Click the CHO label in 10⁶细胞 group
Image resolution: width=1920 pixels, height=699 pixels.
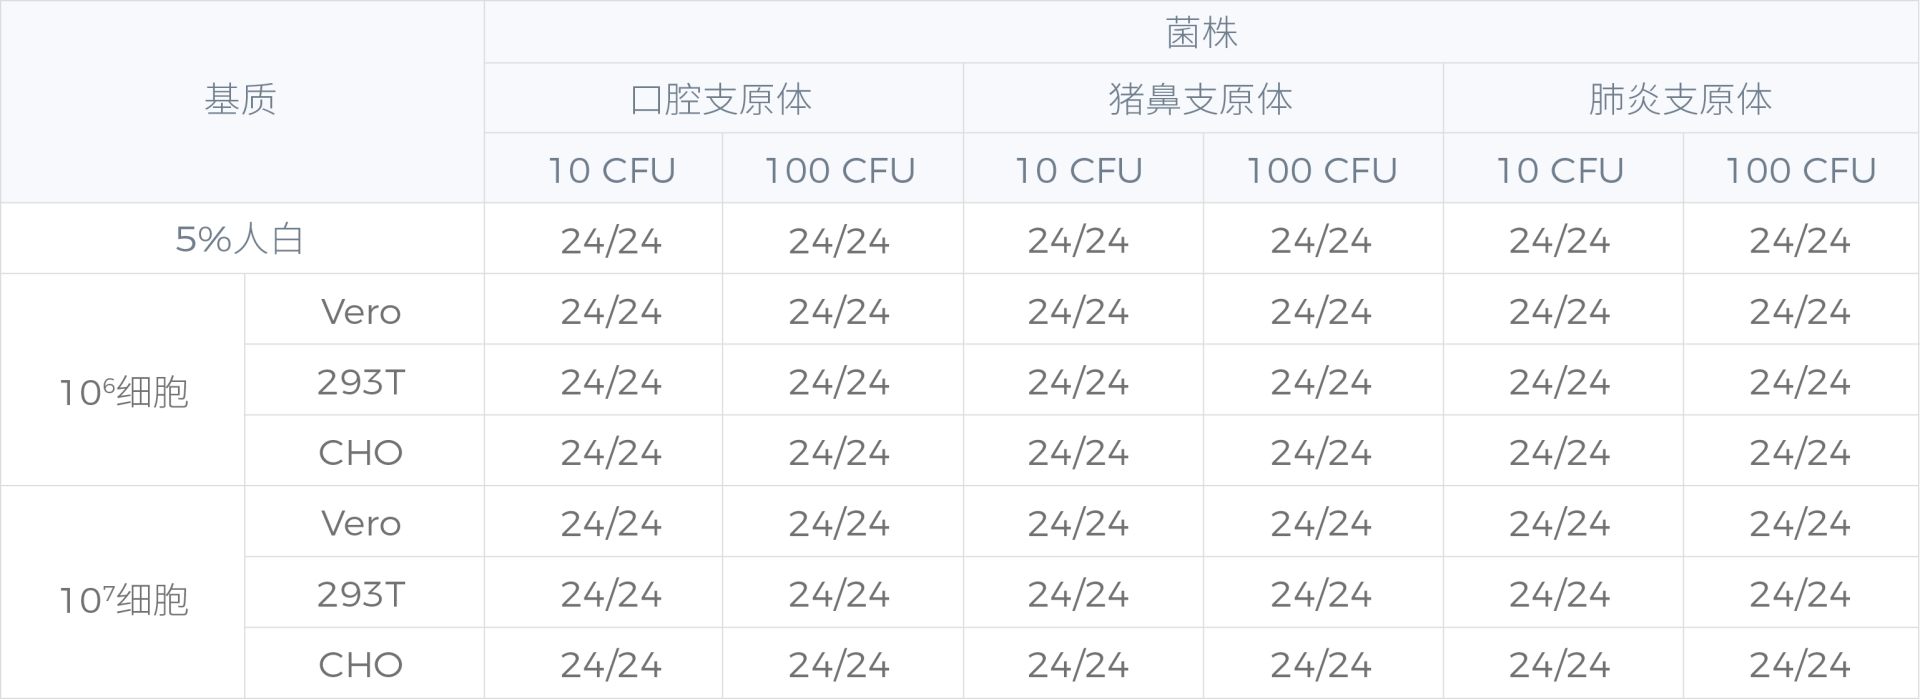click(361, 453)
